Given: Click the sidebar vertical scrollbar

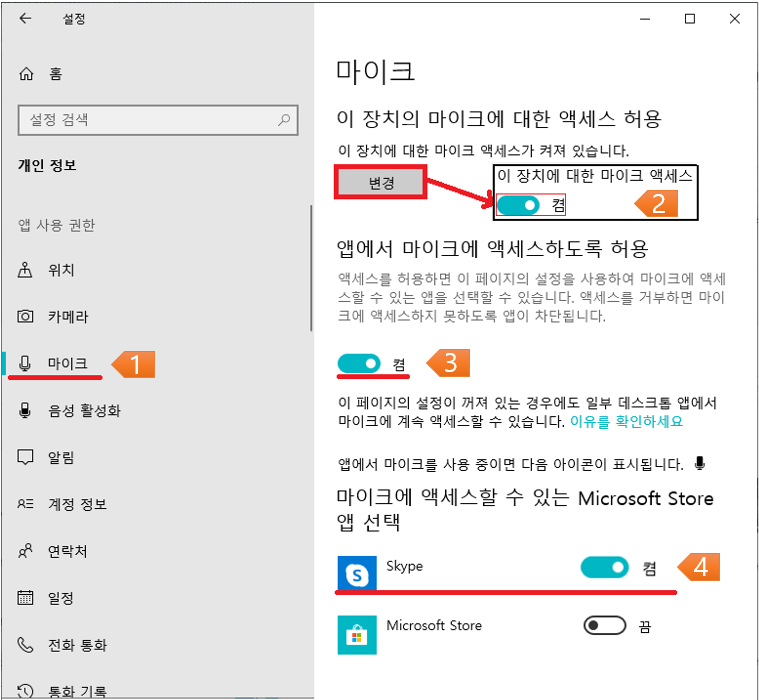Looking at the screenshot, I should pyautogui.click(x=311, y=268).
